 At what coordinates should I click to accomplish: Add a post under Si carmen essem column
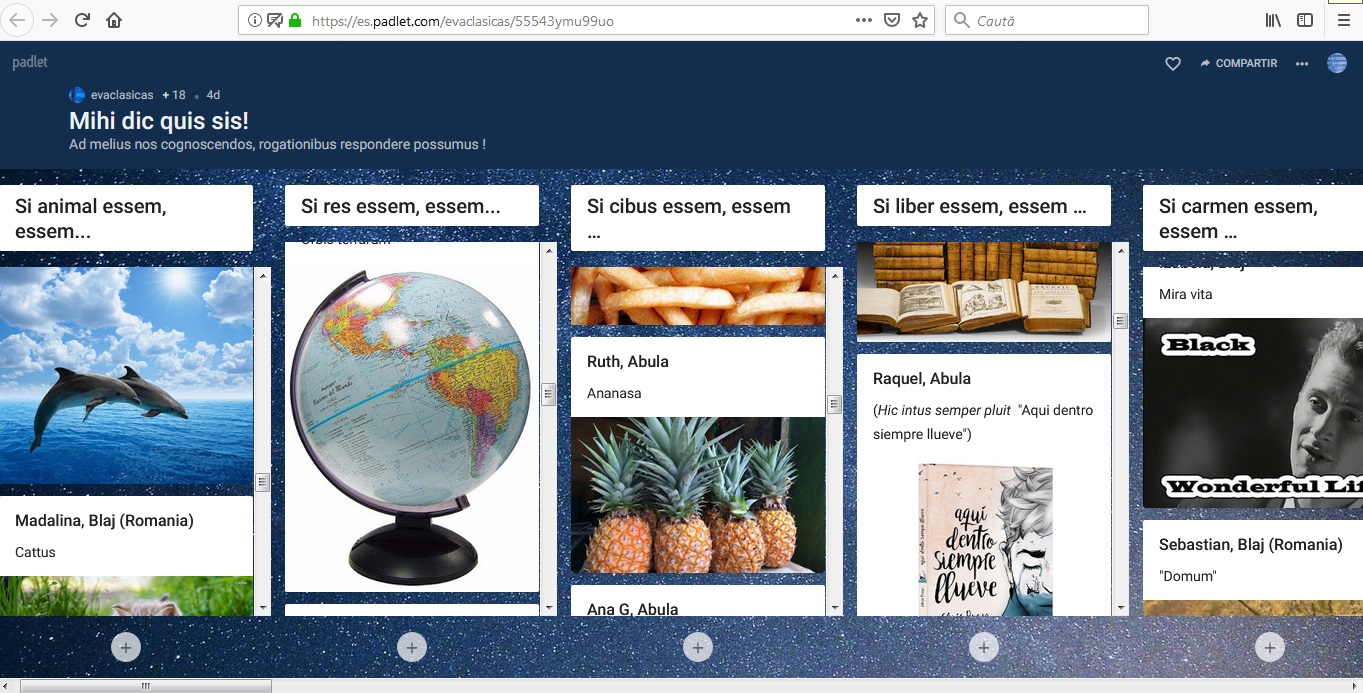tap(1269, 647)
